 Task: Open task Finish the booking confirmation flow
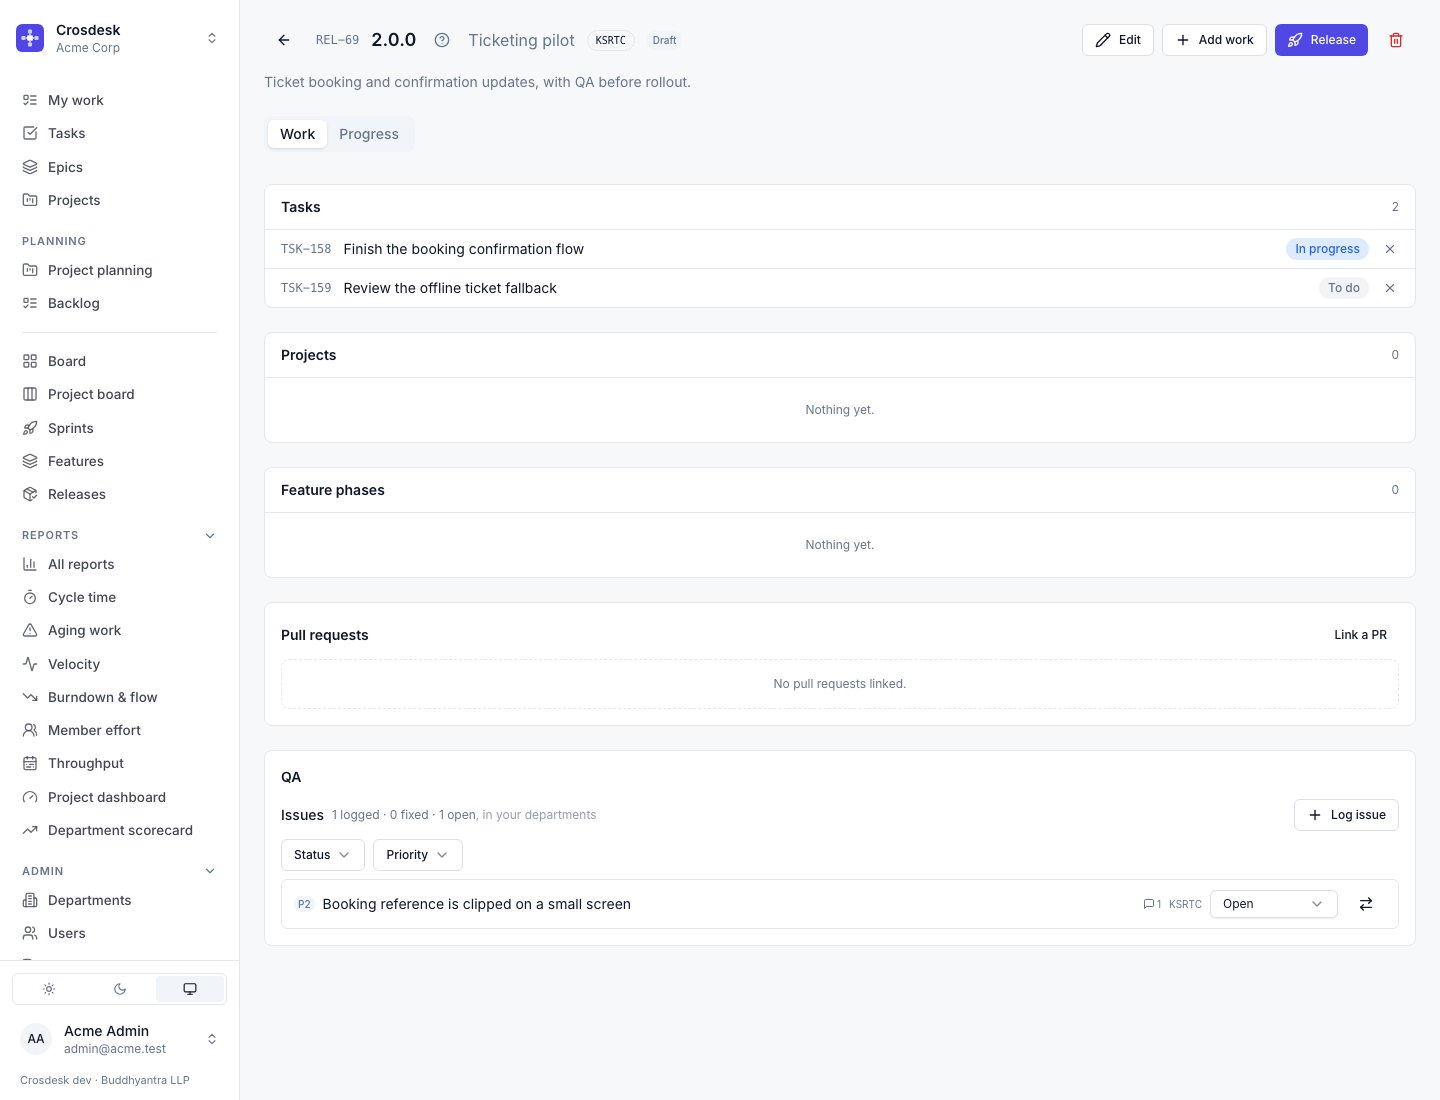(x=464, y=249)
